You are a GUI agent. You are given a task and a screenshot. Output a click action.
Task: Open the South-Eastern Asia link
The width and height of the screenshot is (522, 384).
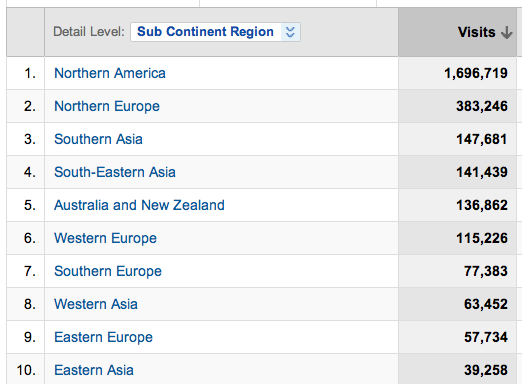click(x=115, y=172)
